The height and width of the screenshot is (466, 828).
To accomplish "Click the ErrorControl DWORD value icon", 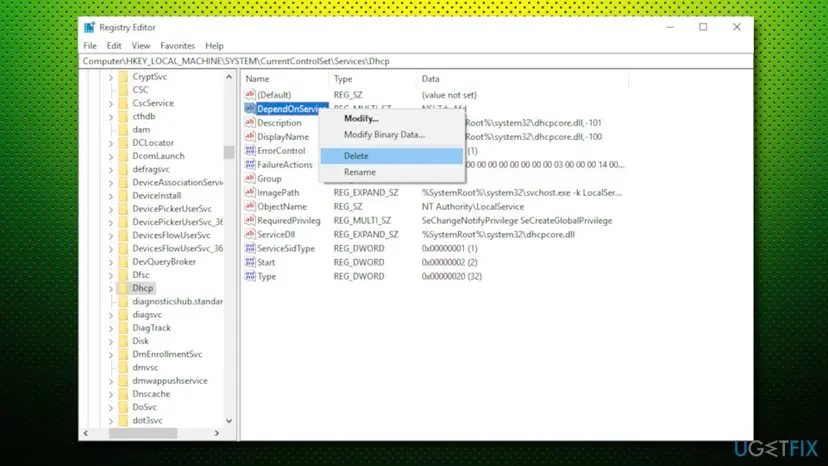I will 250,151.
